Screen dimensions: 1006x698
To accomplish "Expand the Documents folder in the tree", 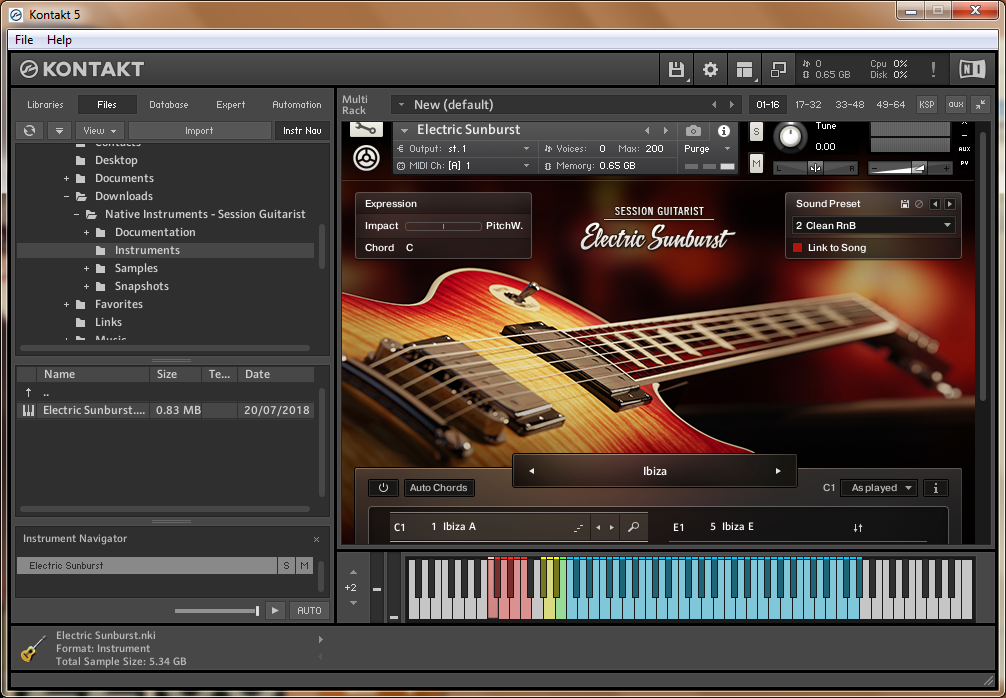I will pyautogui.click(x=67, y=178).
